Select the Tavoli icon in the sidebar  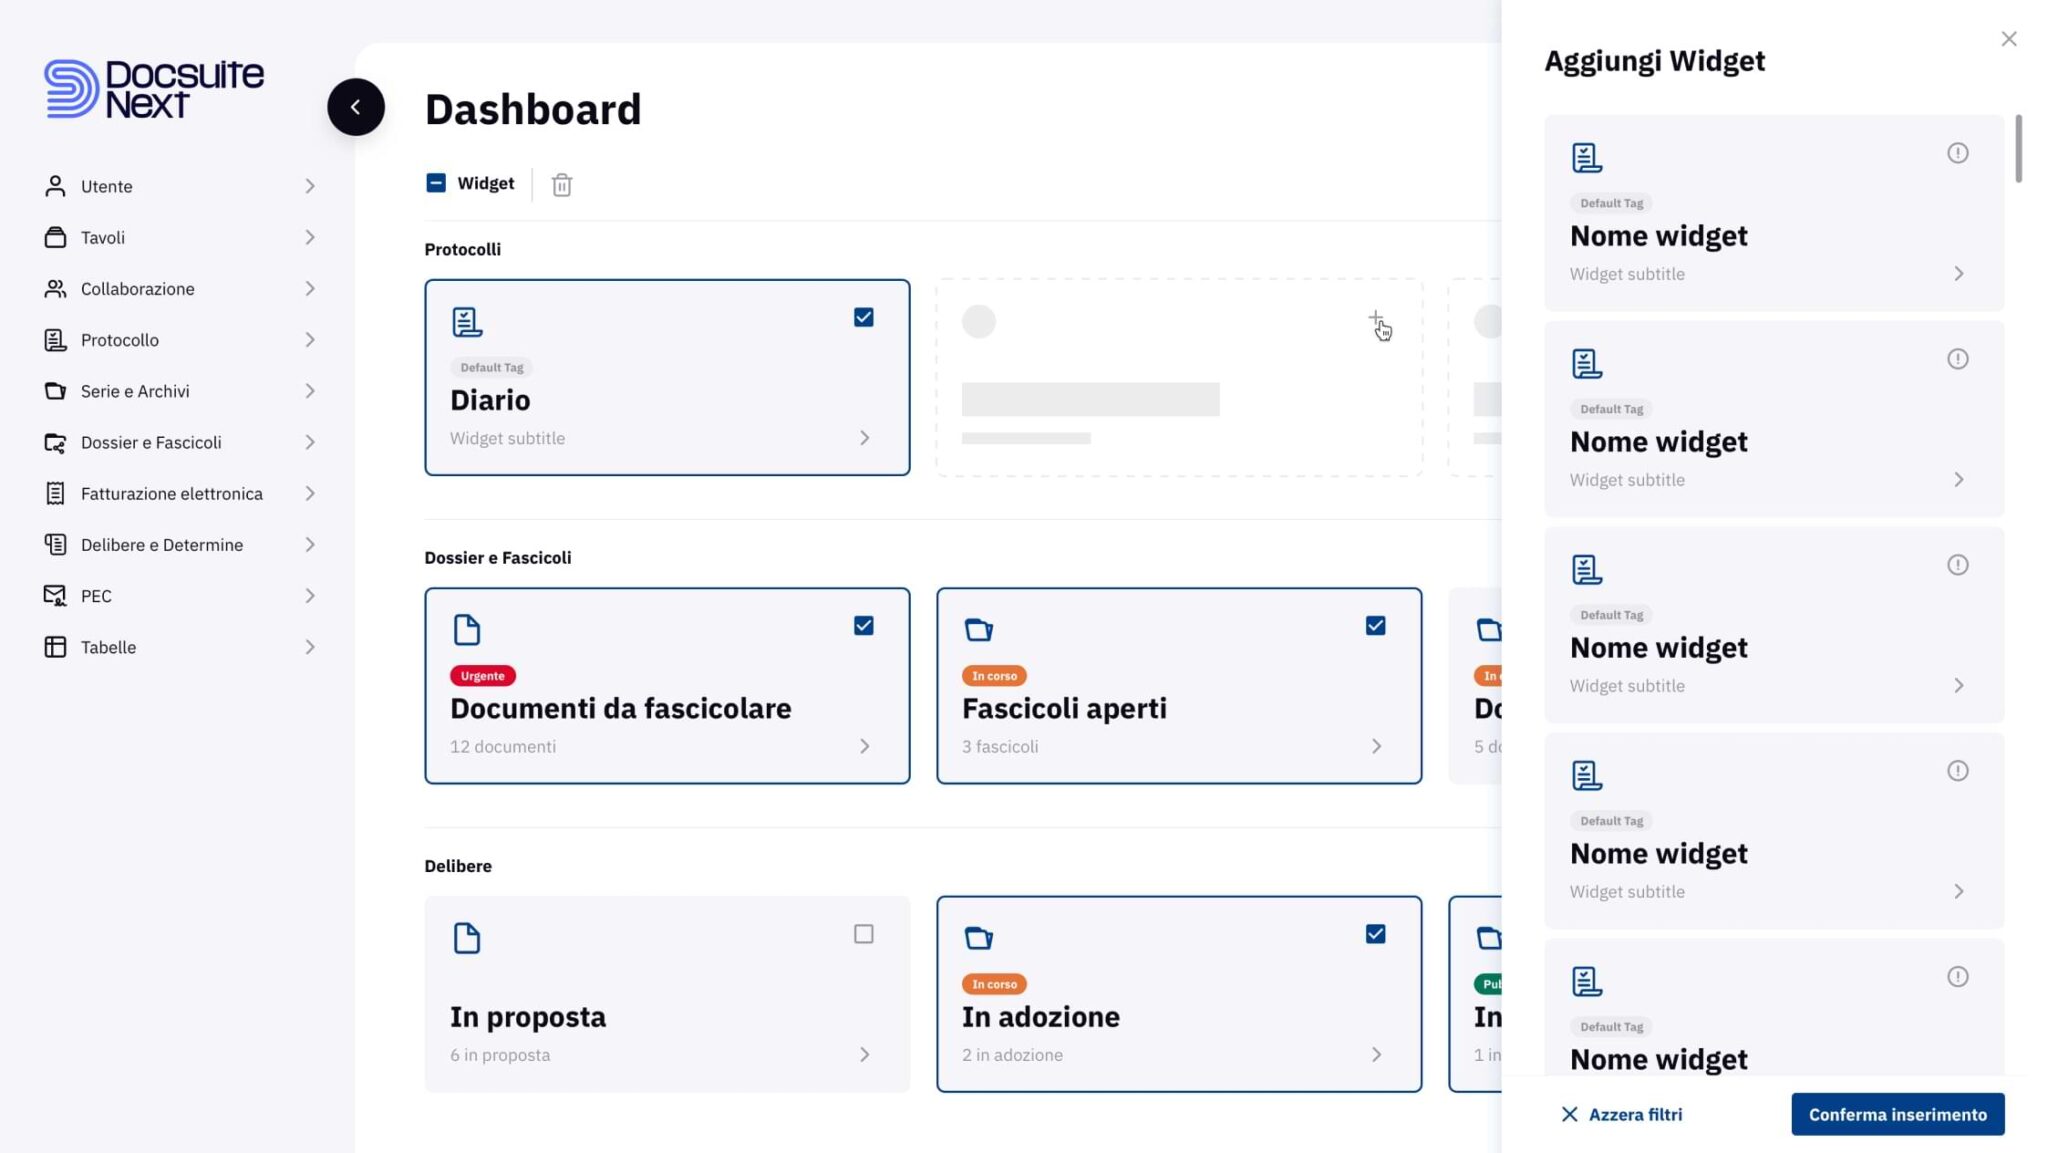tap(55, 237)
